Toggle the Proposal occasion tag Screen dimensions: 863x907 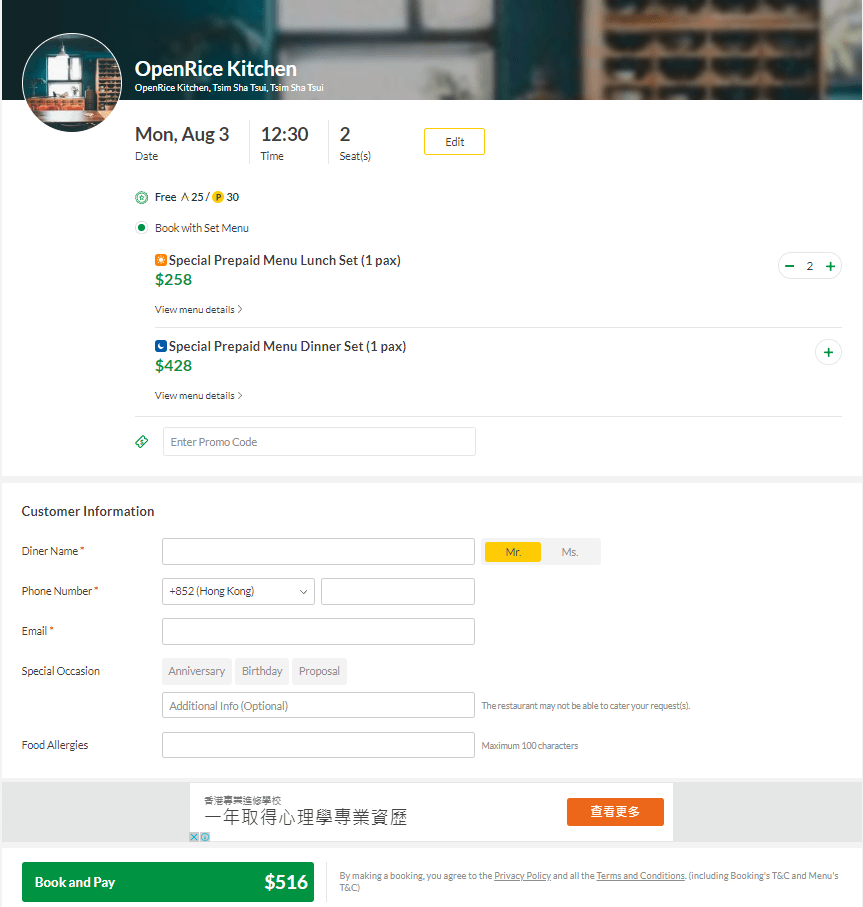pyautogui.click(x=319, y=671)
